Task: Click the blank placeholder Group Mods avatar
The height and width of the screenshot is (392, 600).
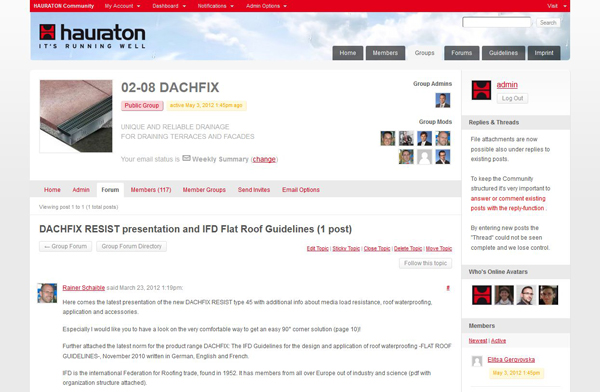Action: pyautogui.click(x=424, y=157)
